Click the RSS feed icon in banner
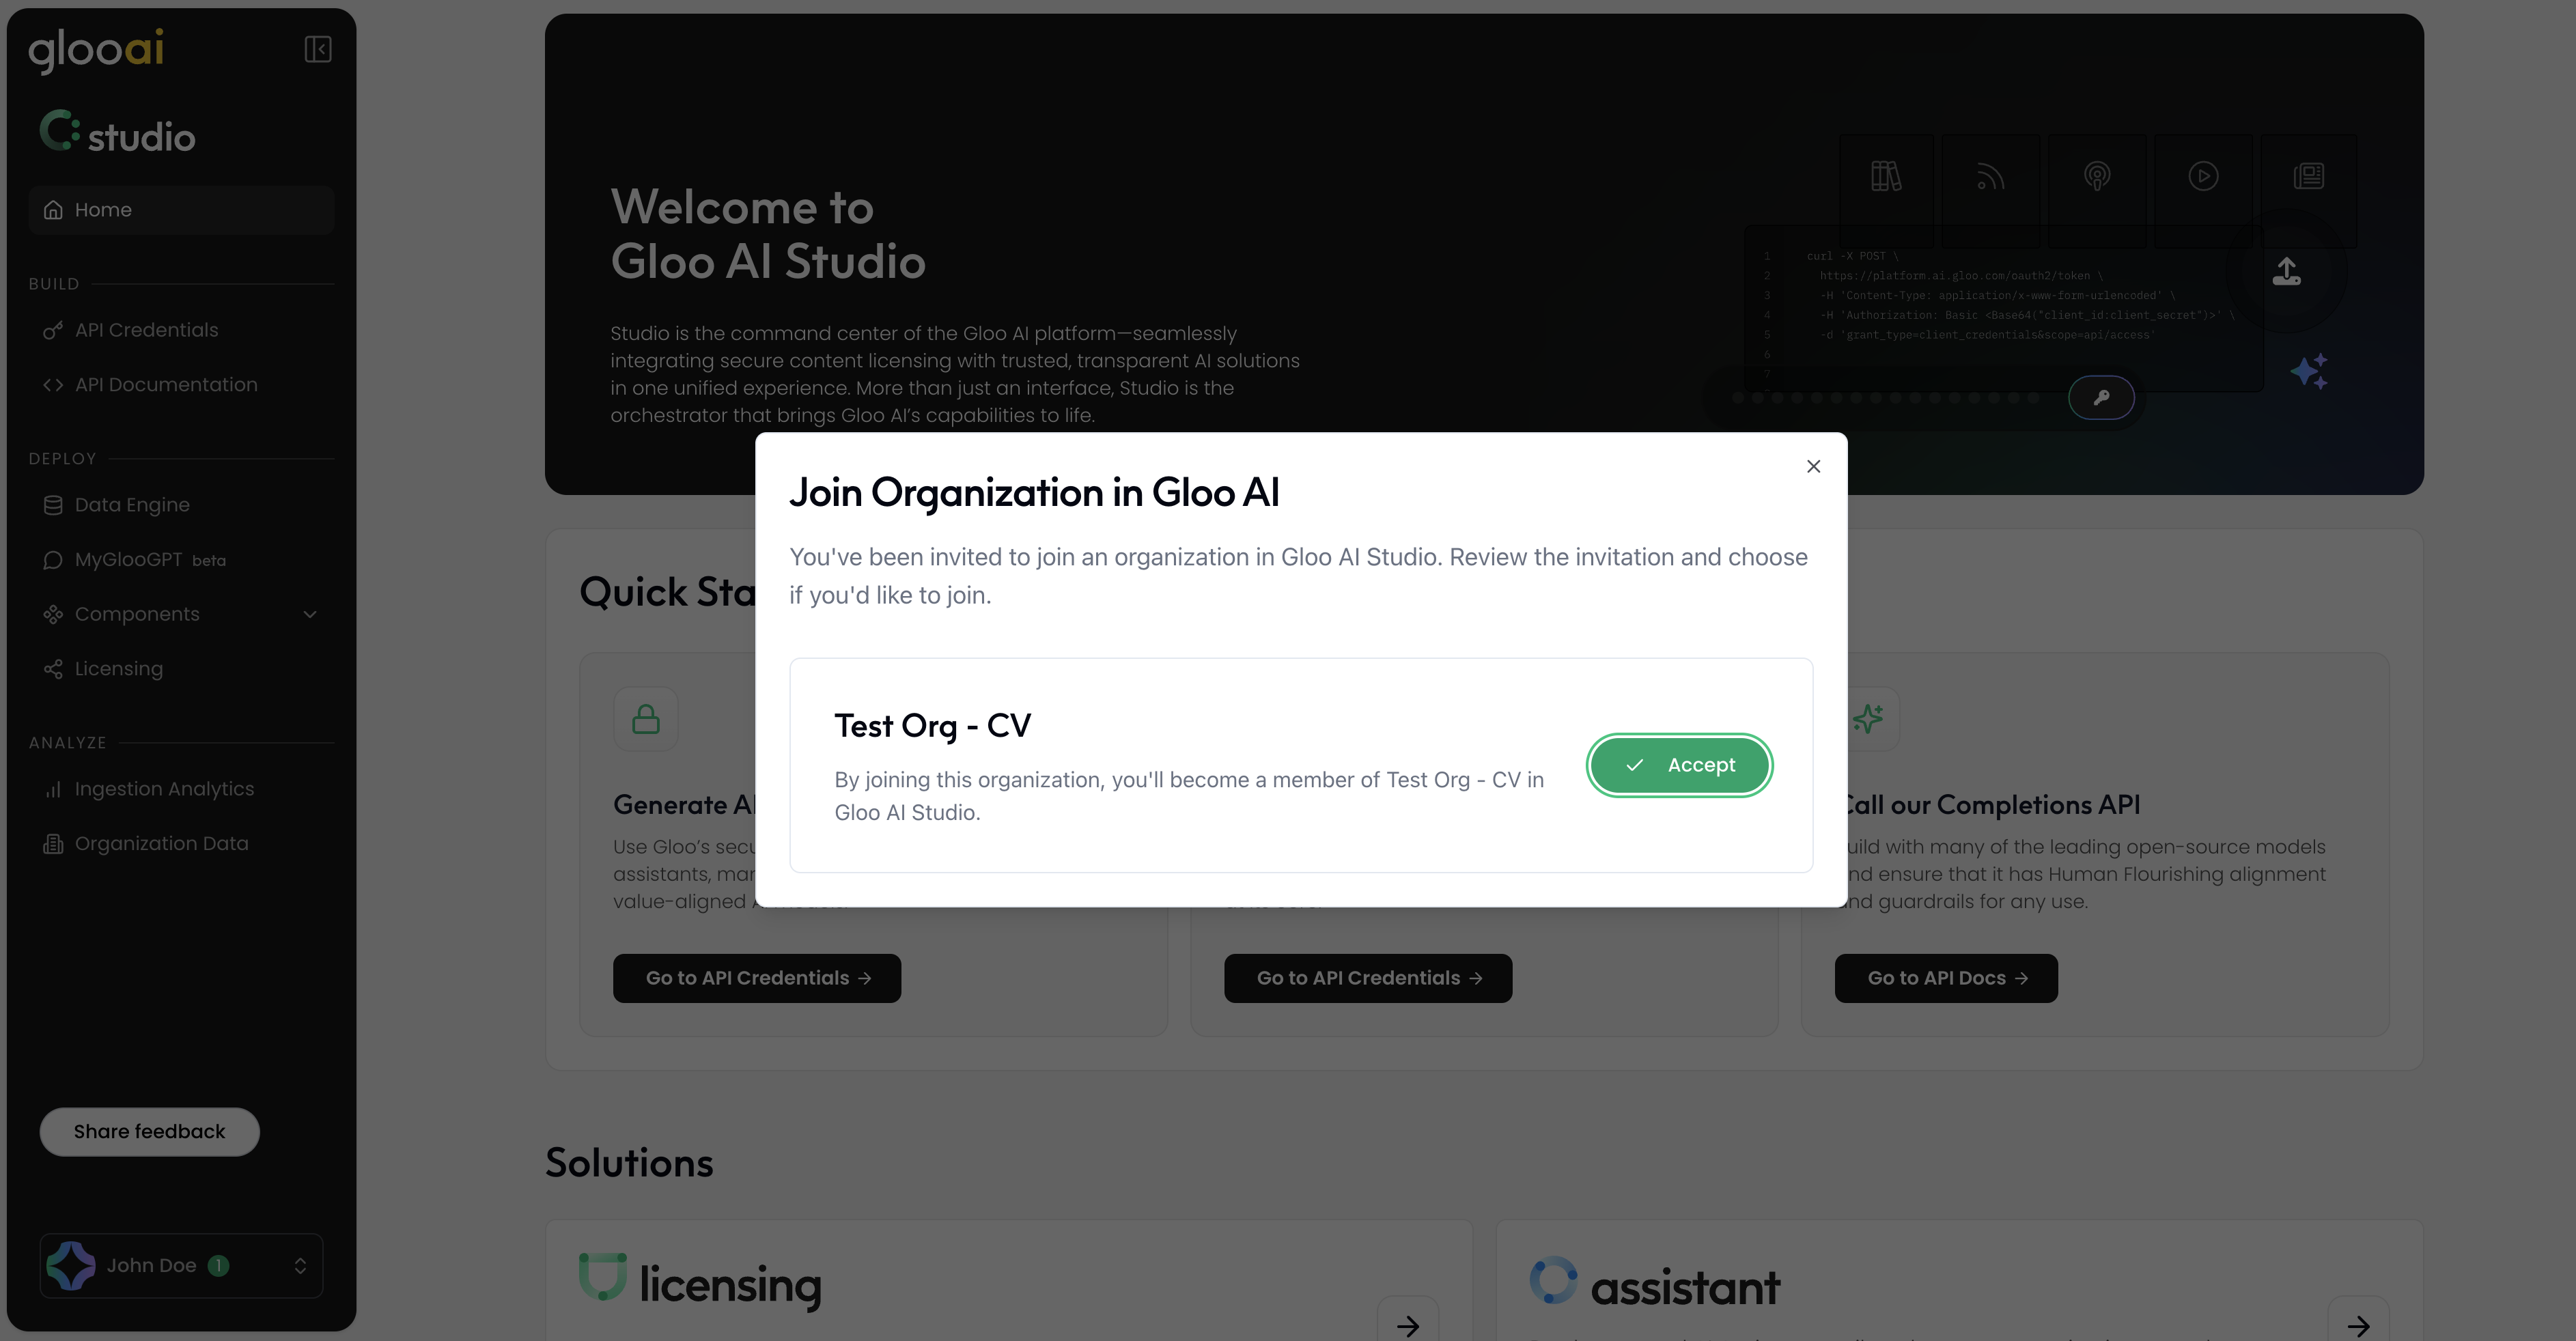The image size is (2576, 1341). pyautogui.click(x=1990, y=176)
